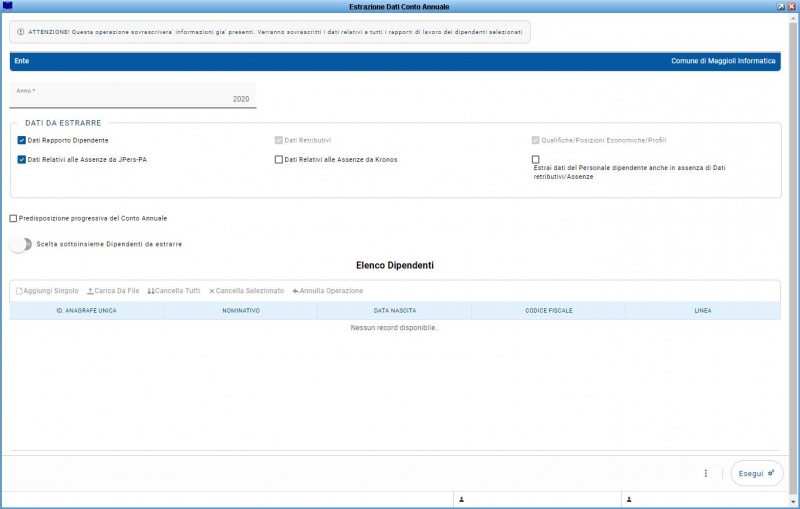The image size is (800, 509).
Task: Click the Aggiungi Singolo toolbar item
Action: 48,291
